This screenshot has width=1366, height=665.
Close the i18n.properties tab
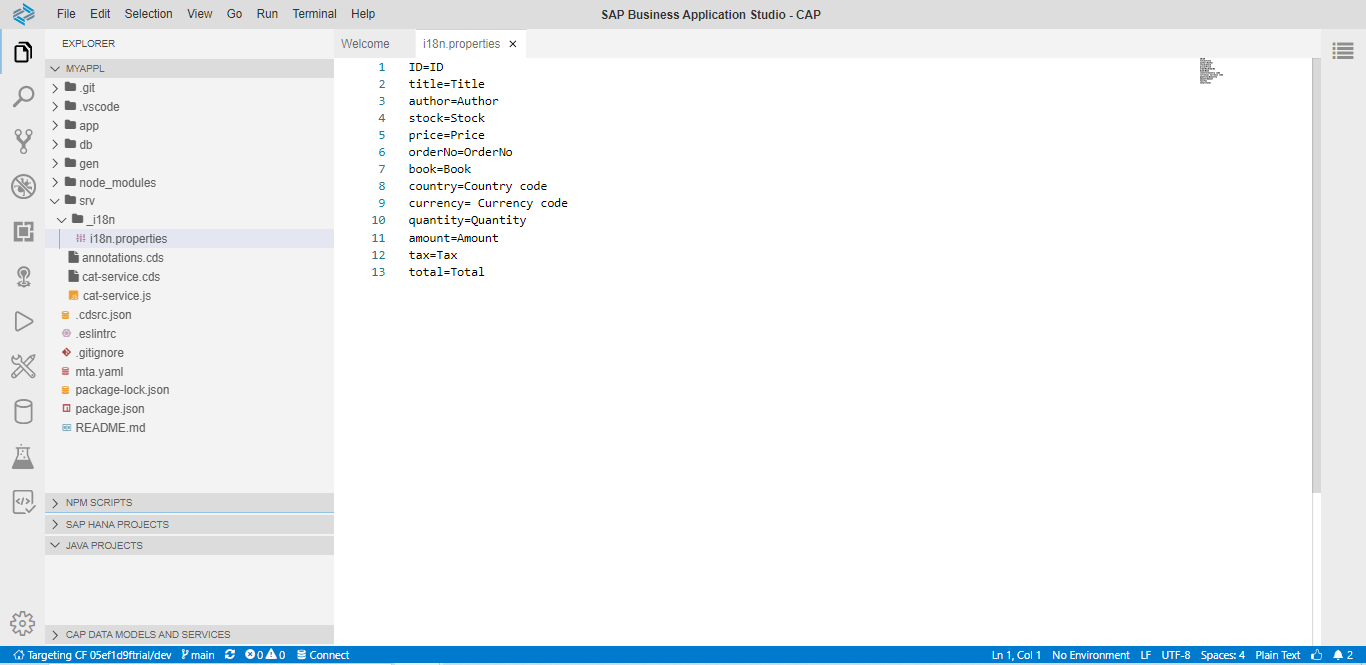pos(513,44)
